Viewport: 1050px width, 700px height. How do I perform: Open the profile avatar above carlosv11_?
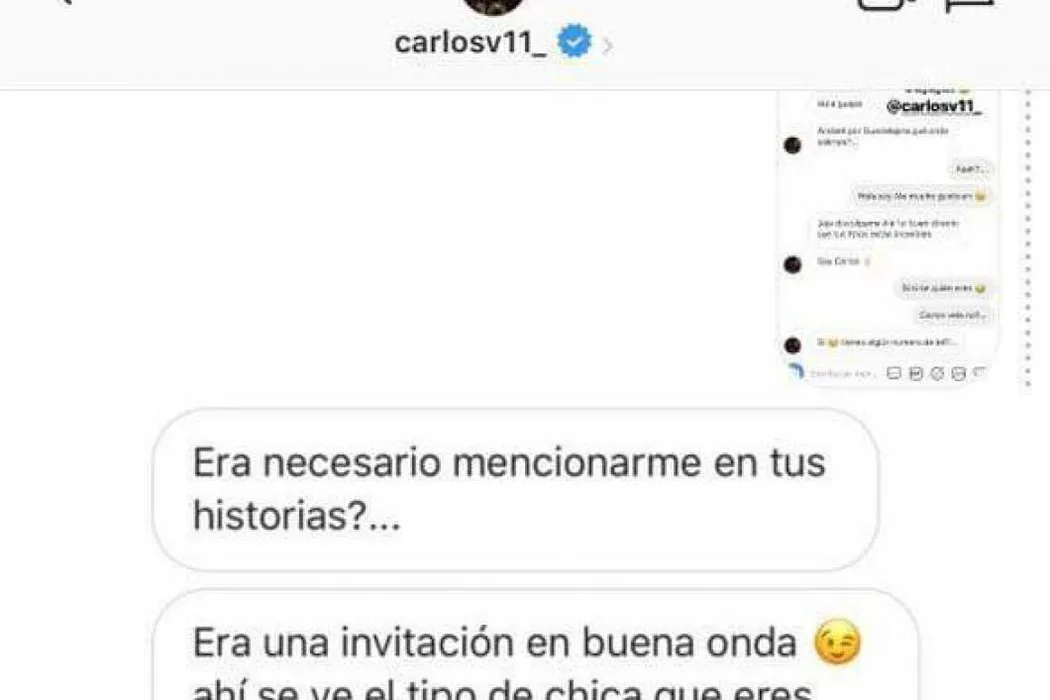[x=494, y=6]
